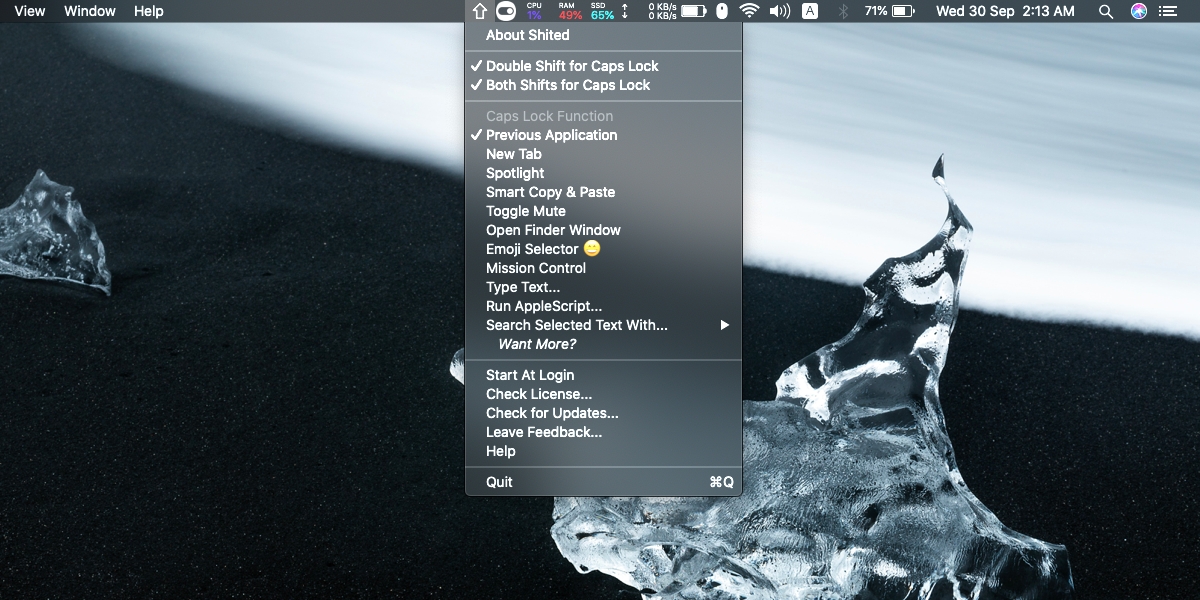Open the keyboard input source menu
Viewport: 1200px width, 600px height.
point(808,11)
